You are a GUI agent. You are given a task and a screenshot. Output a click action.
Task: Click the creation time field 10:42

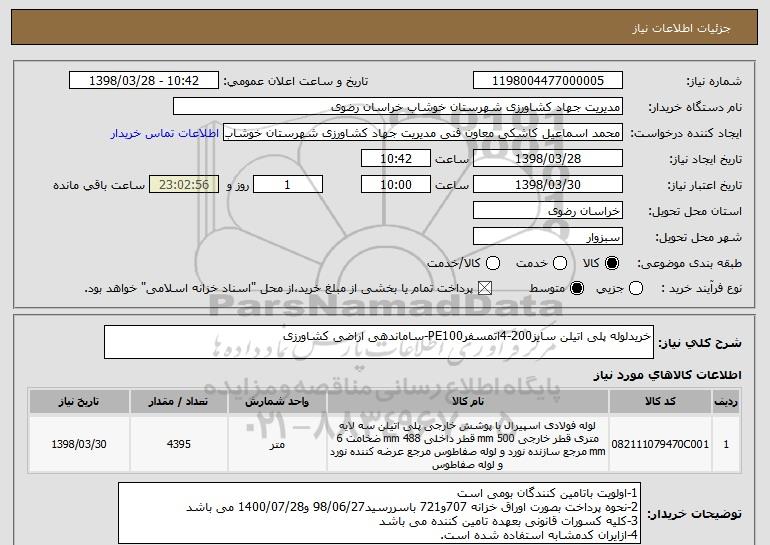tap(396, 159)
